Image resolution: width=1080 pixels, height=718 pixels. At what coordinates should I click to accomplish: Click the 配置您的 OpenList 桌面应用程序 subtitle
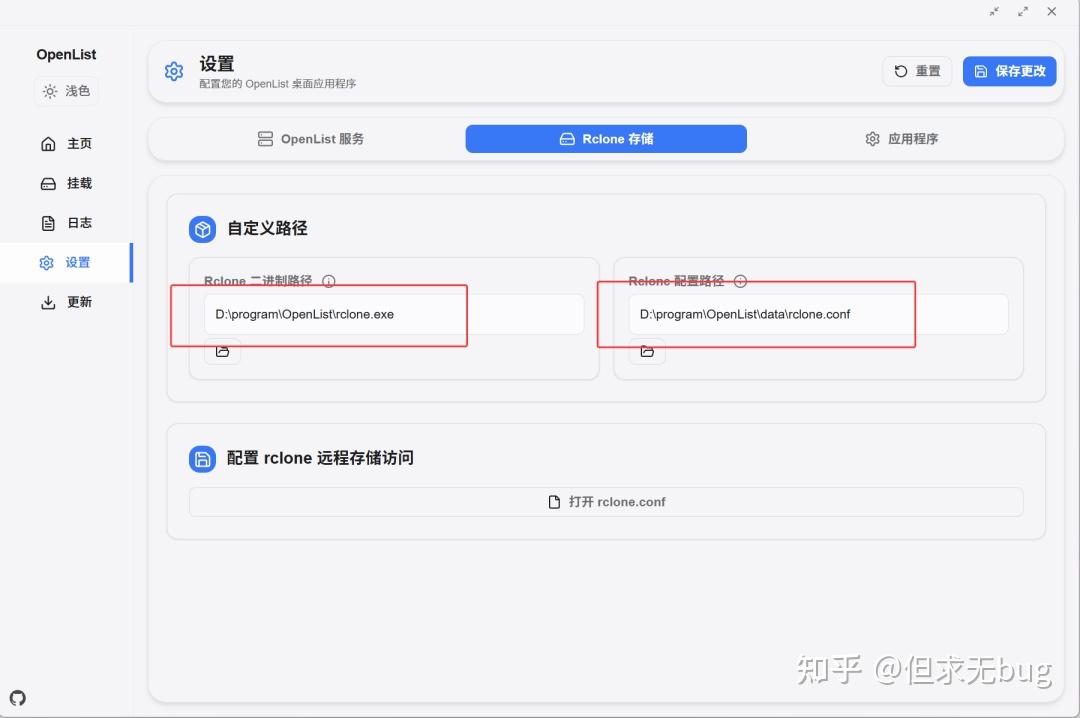278,84
